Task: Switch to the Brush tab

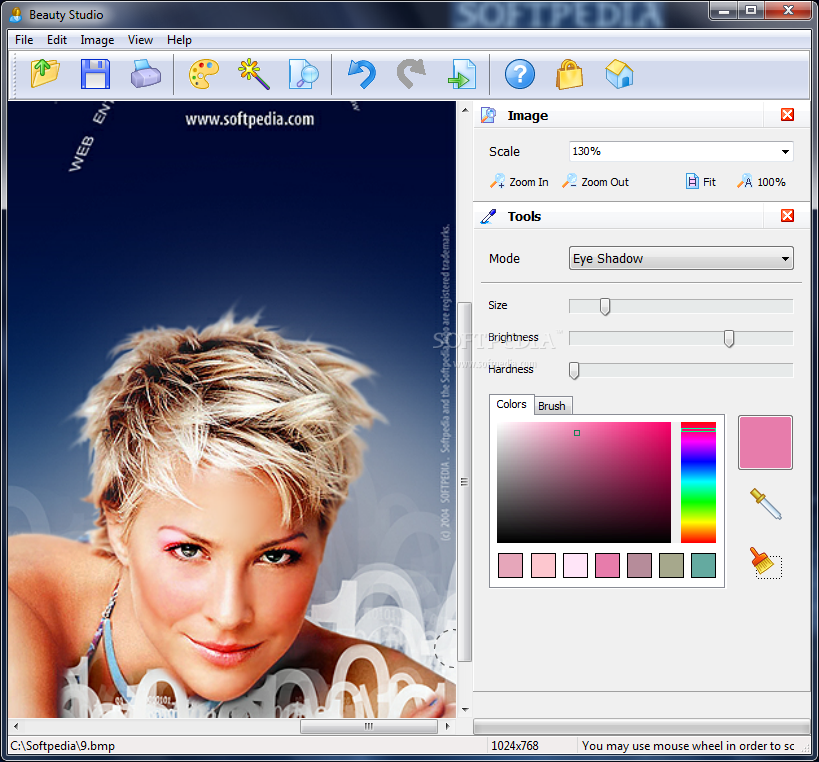Action: [552, 406]
